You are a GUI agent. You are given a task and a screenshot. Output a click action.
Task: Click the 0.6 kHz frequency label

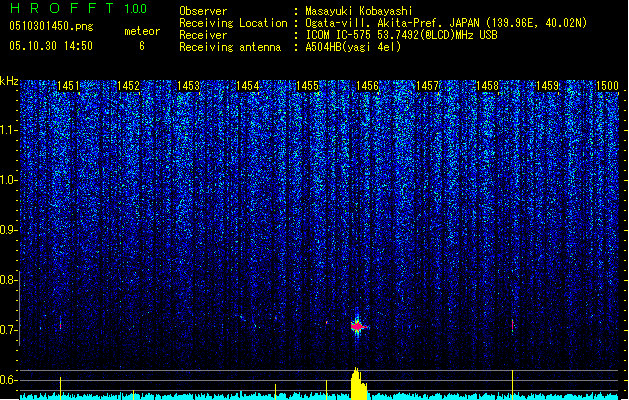click(x=8, y=380)
